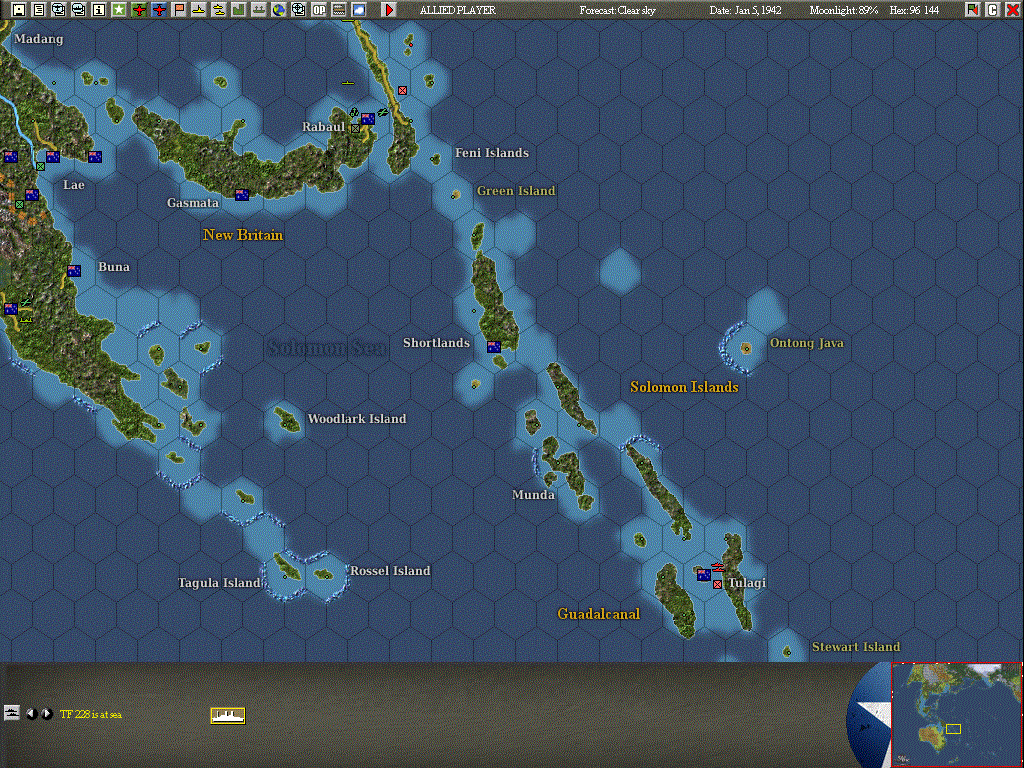Click the single yellow ship silhouette icon
Viewport: 1024px width, 768px height.
(x=199, y=9)
